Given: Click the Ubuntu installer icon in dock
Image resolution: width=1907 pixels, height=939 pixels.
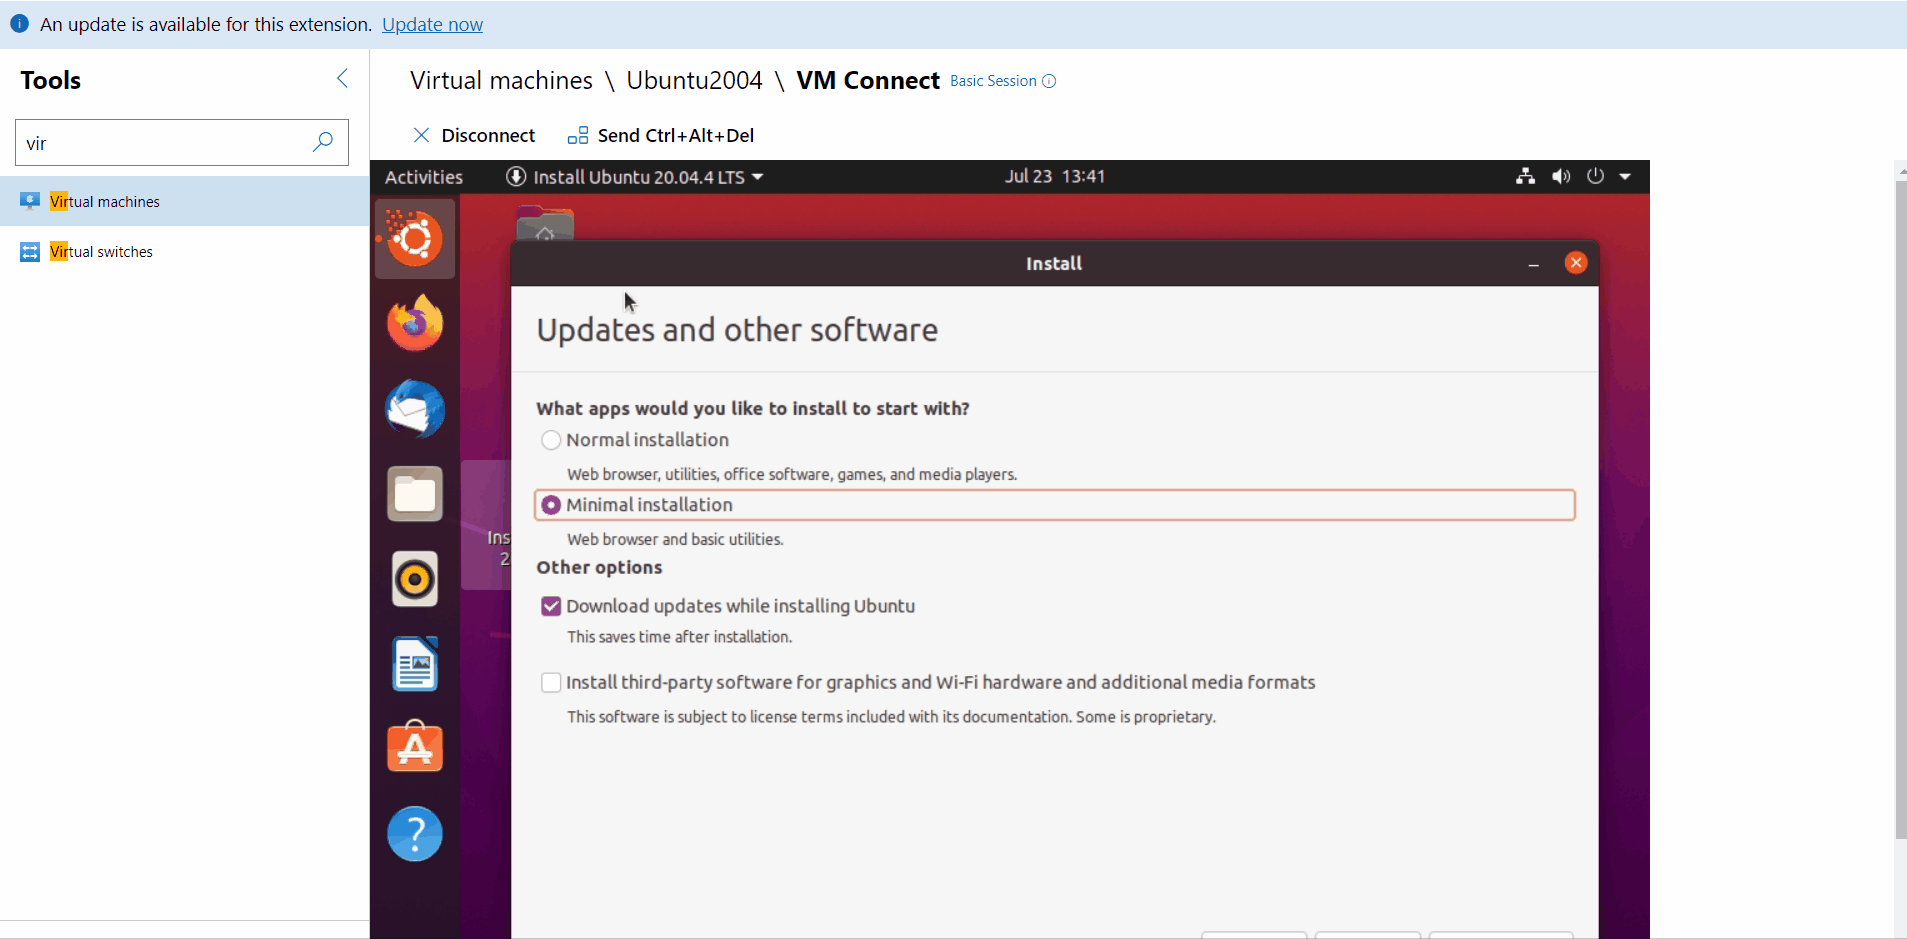Looking at the screenshot, I should pos(415,238).
